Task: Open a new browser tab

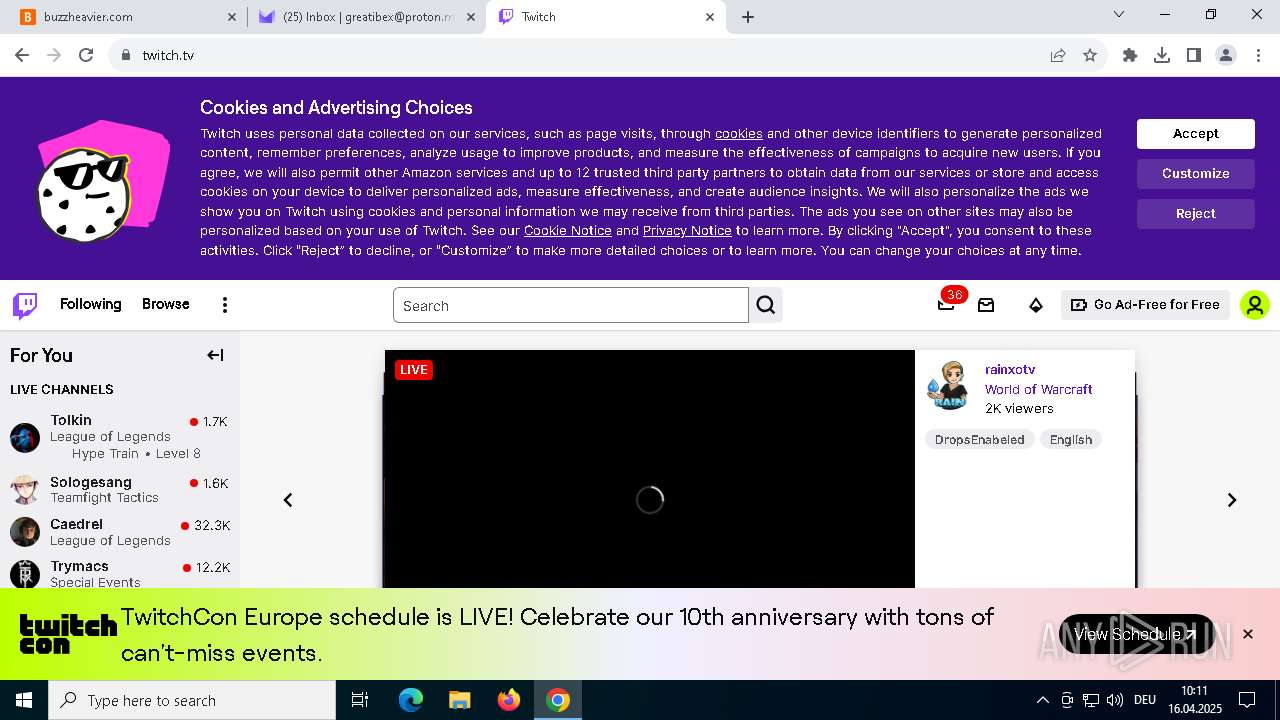Action: click(x=748, y=17)
